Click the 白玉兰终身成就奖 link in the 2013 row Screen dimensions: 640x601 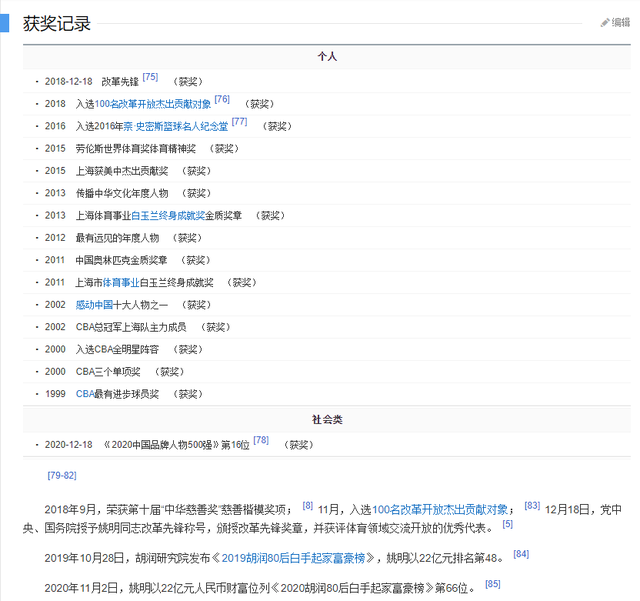point(168,215)
